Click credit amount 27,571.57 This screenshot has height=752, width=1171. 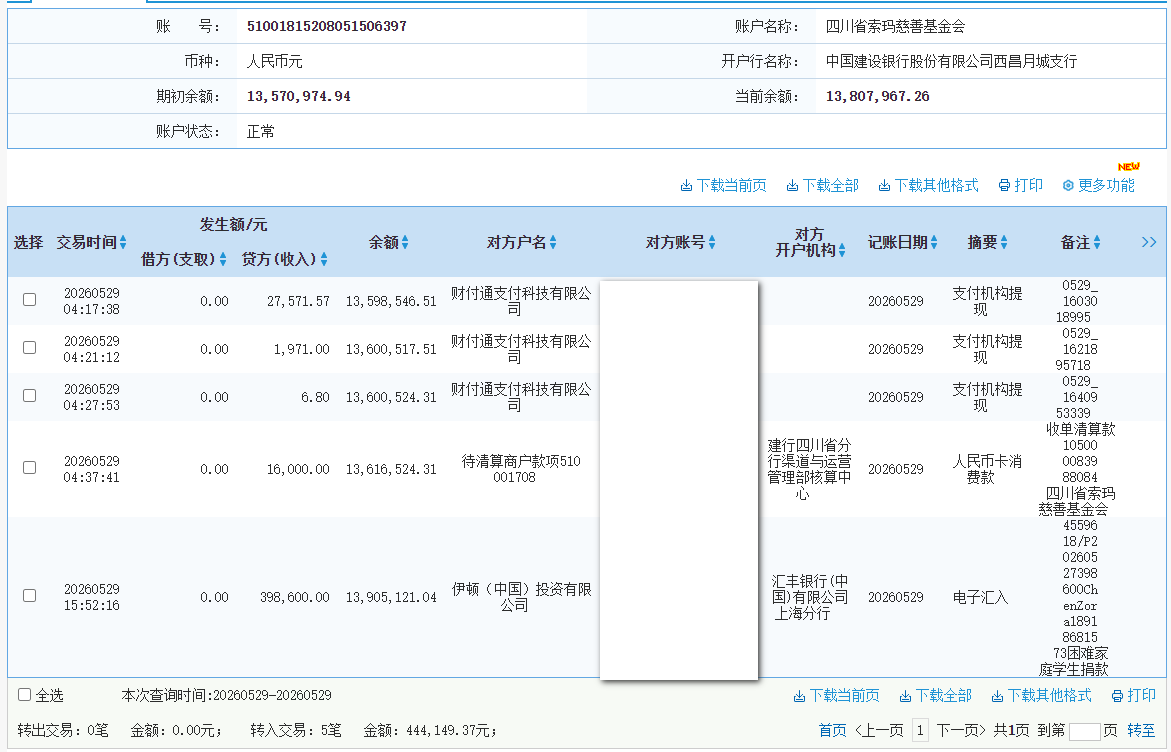[x=298, y=302]
